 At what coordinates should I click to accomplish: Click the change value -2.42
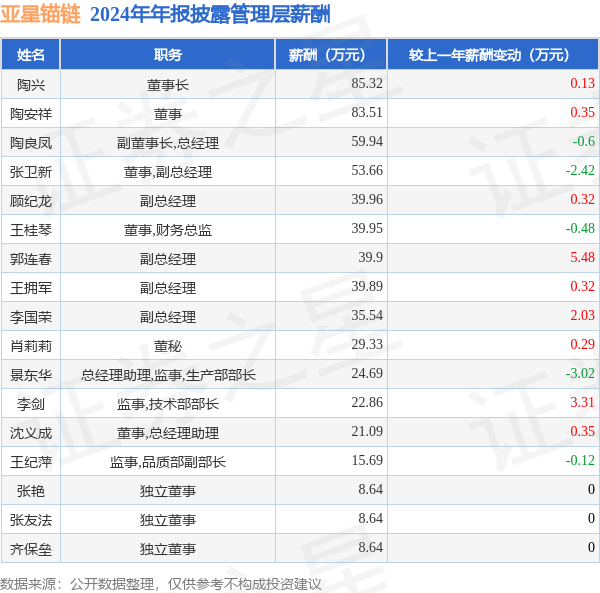(580, 171)
